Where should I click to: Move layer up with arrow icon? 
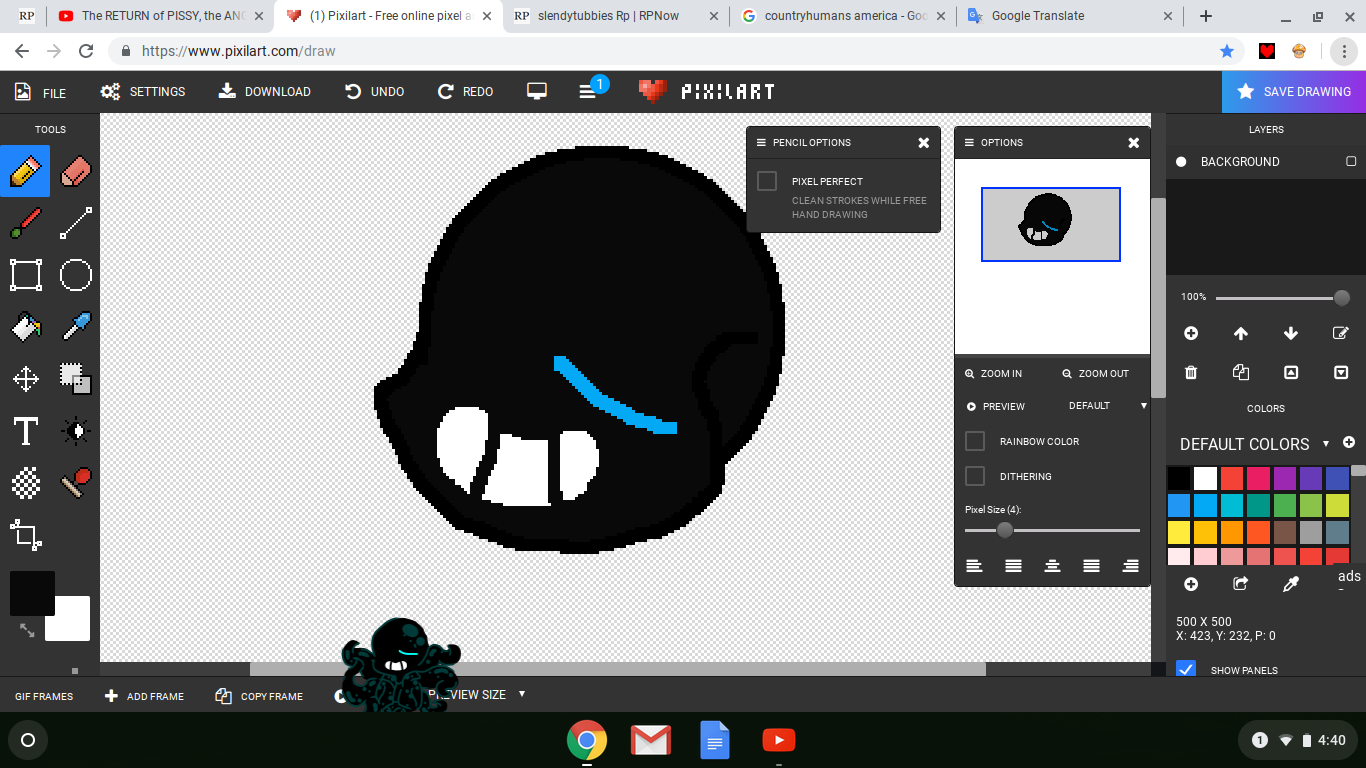point(1241,333)
